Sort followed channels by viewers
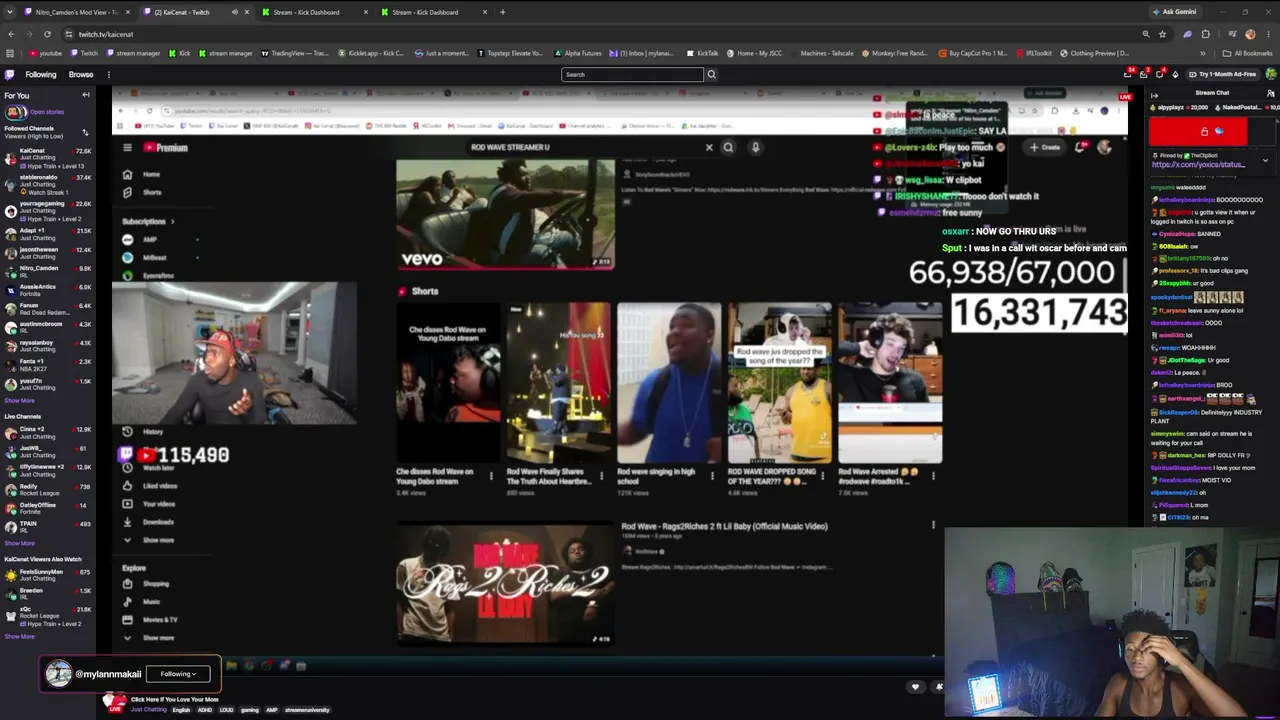Screen dimensions: 1280x720 (85, 132)
